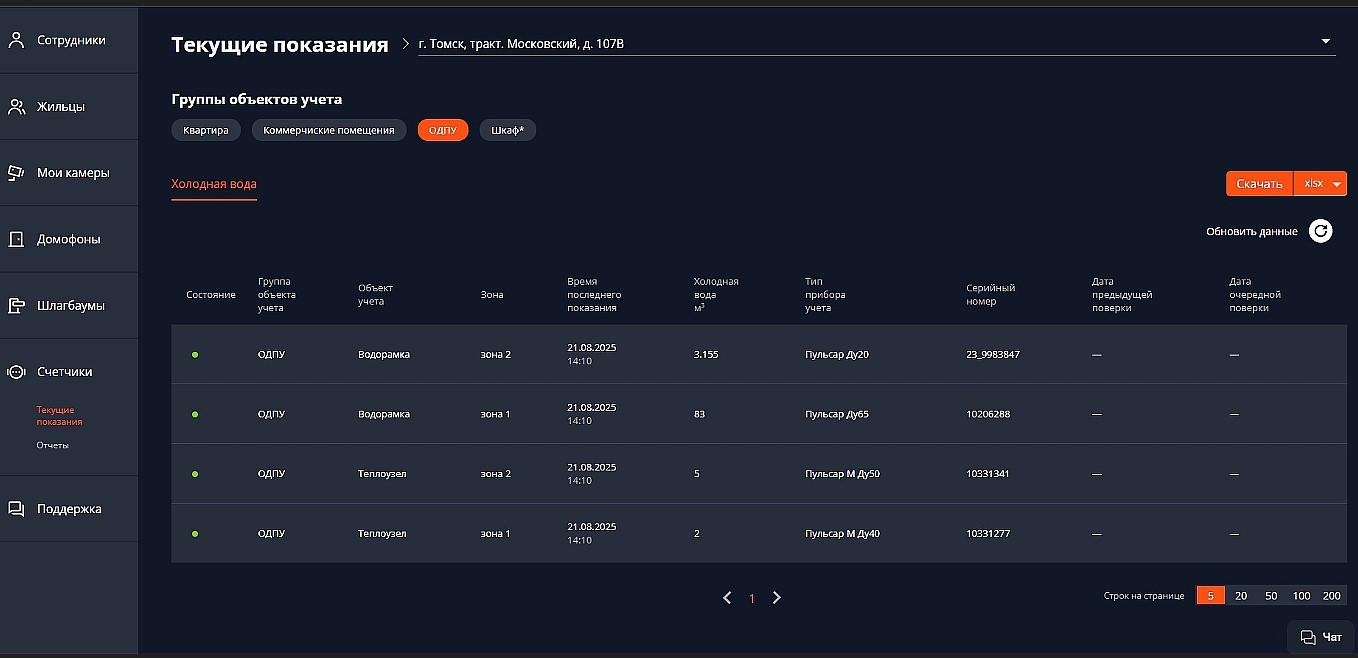Click the Жильцы residents icon
The height and width of the screenshot is (658, 1358).
click(16, 107)
